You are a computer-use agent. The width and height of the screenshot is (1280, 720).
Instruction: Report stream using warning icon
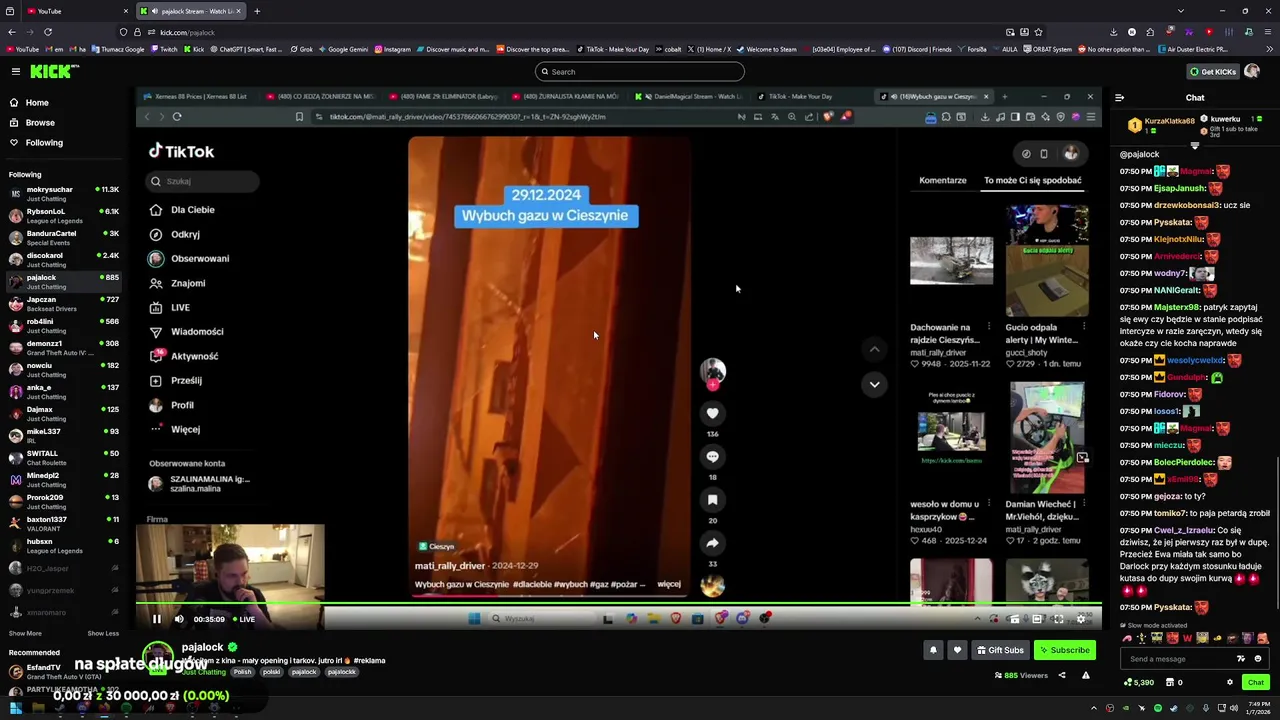(x=1085, y=675)
